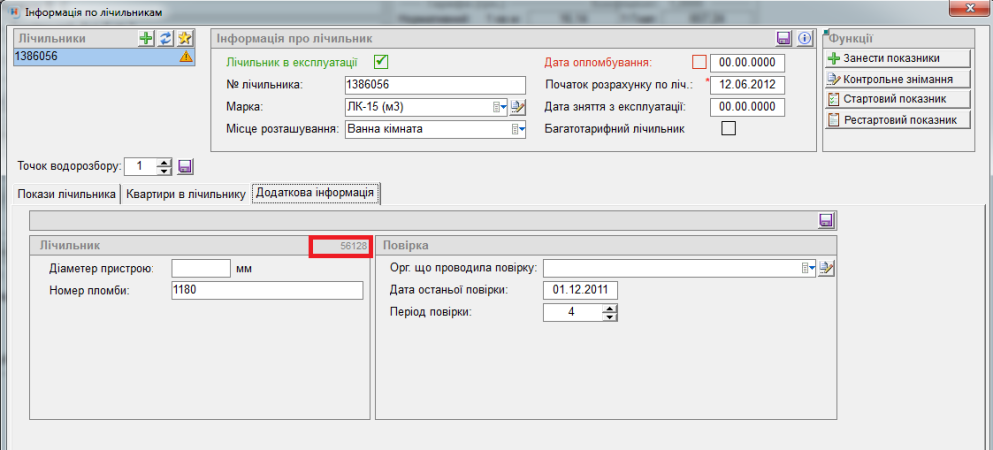Click the Занести показники button
The image size is (993, 450).
tap(897, 58)
